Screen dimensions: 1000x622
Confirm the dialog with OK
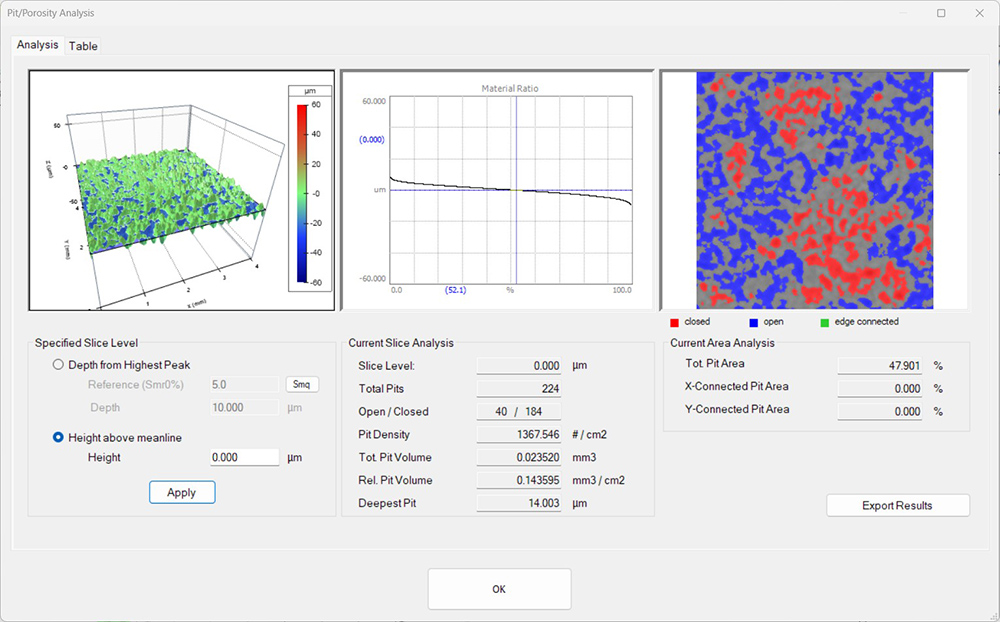coord(499,589)
